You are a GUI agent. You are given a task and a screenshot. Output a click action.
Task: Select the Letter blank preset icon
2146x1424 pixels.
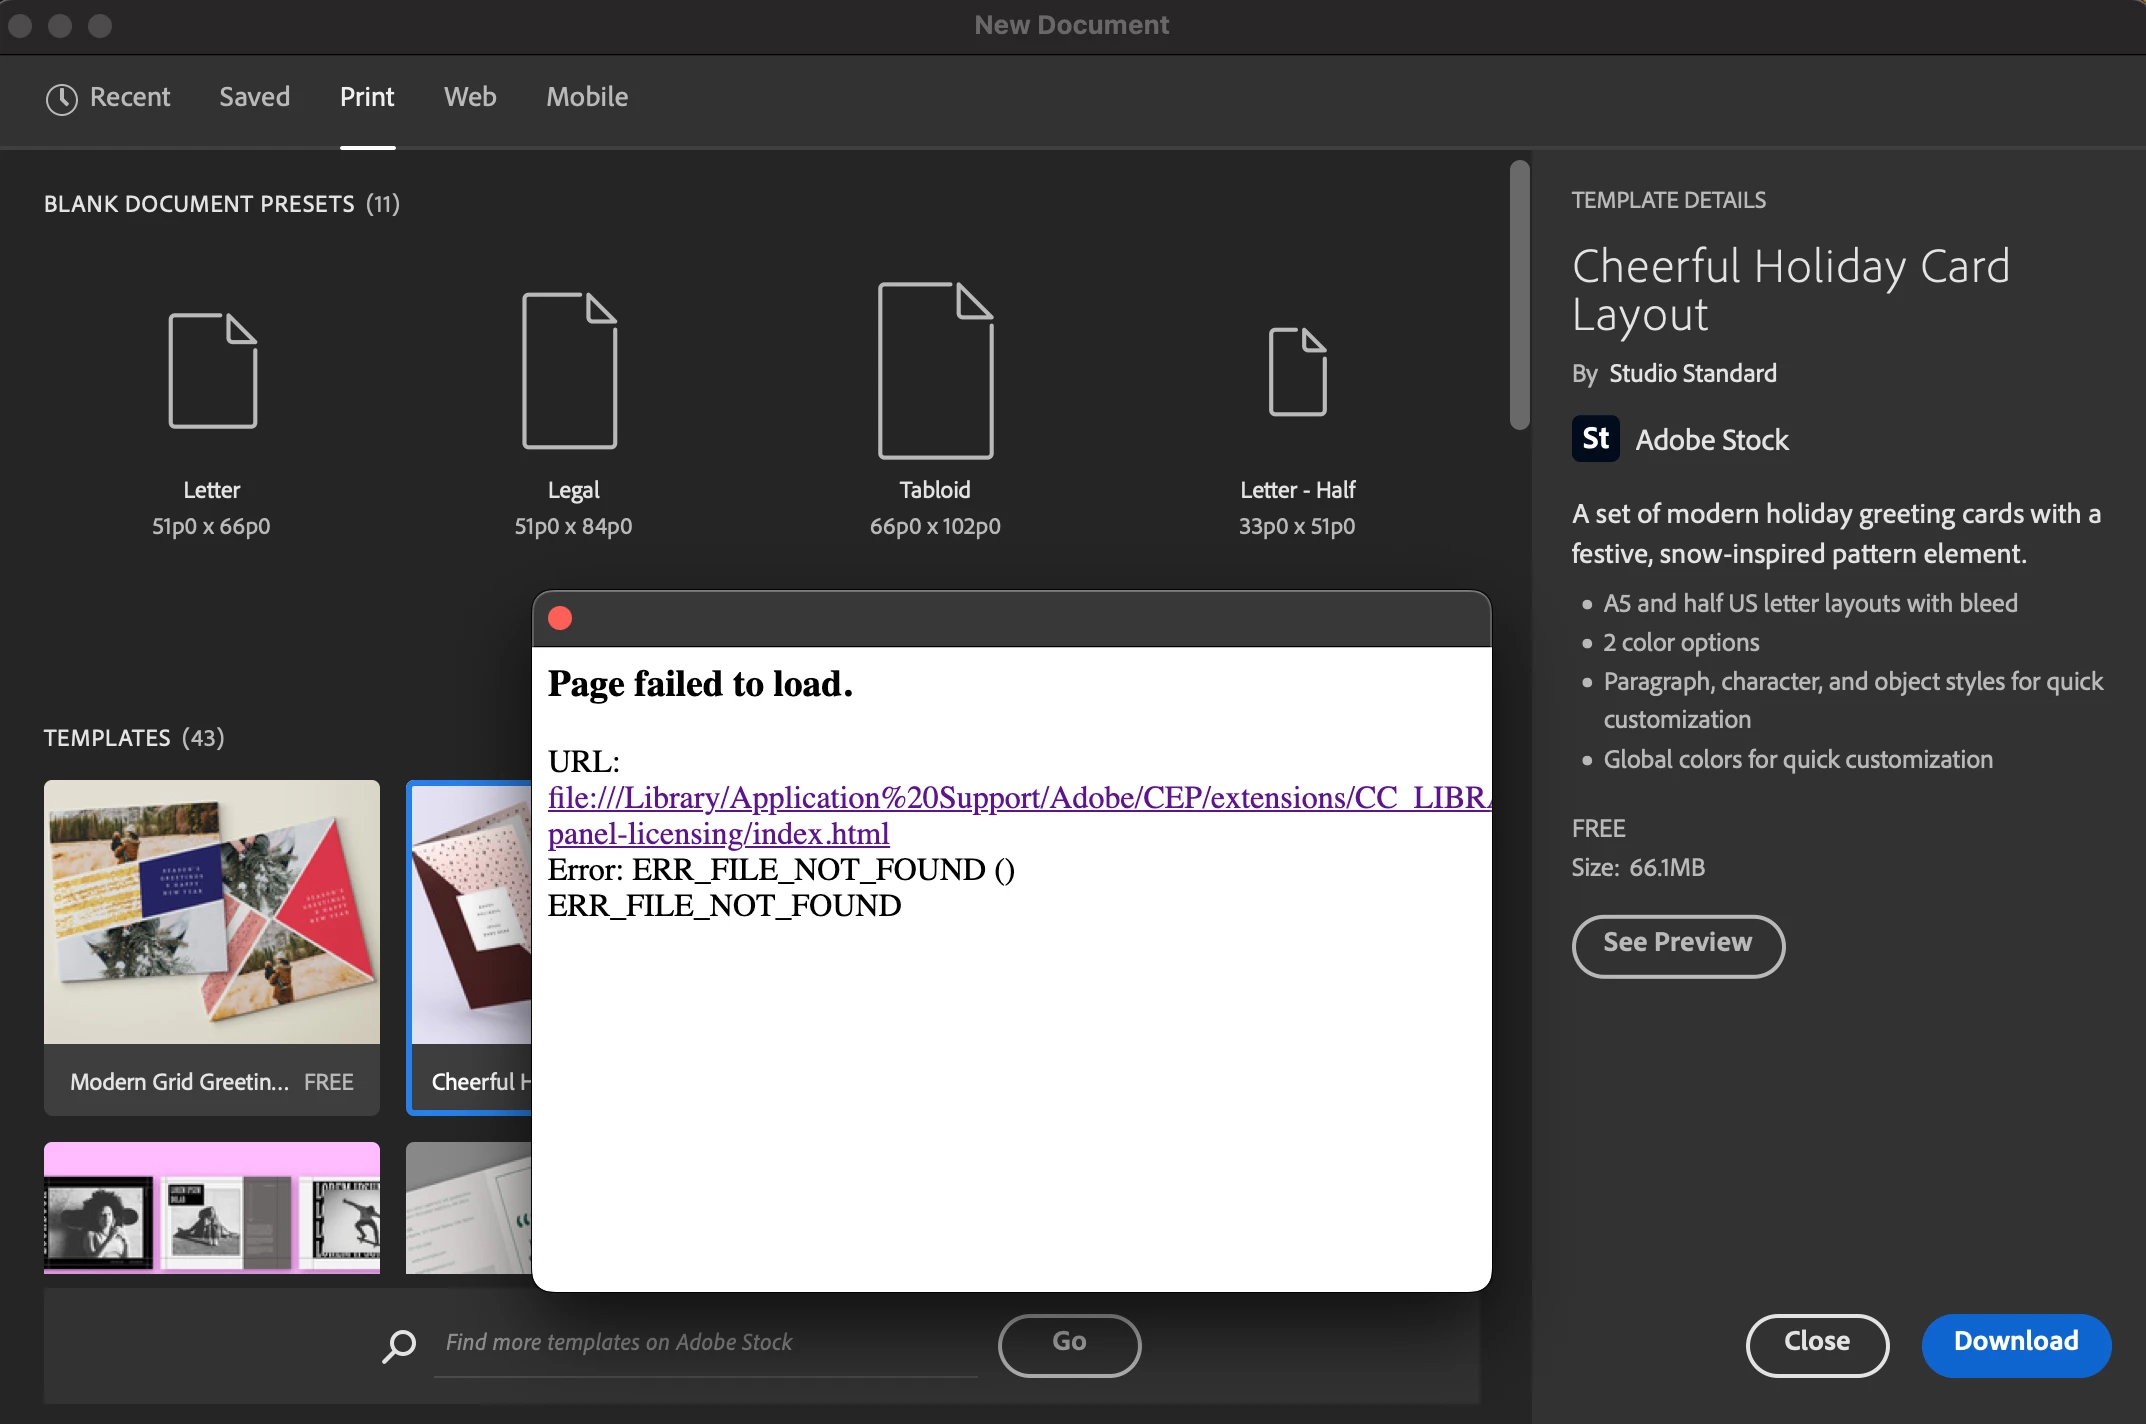tap(212, 371)
